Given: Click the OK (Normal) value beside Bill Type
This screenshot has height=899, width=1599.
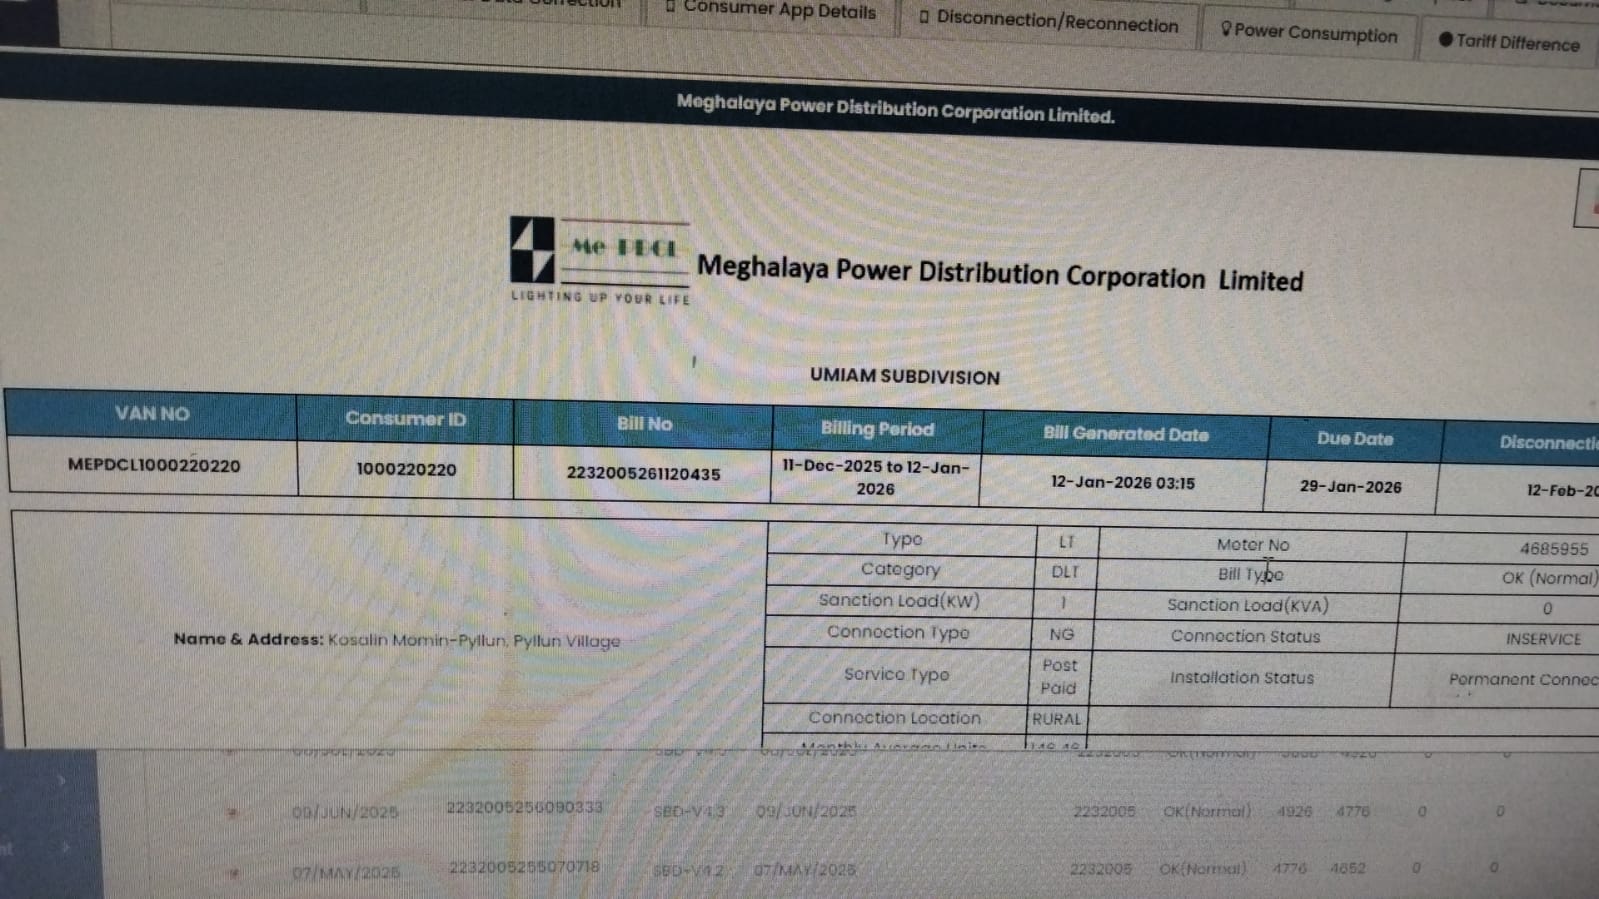Looking at the screenshot, I should pos(1550,578).
